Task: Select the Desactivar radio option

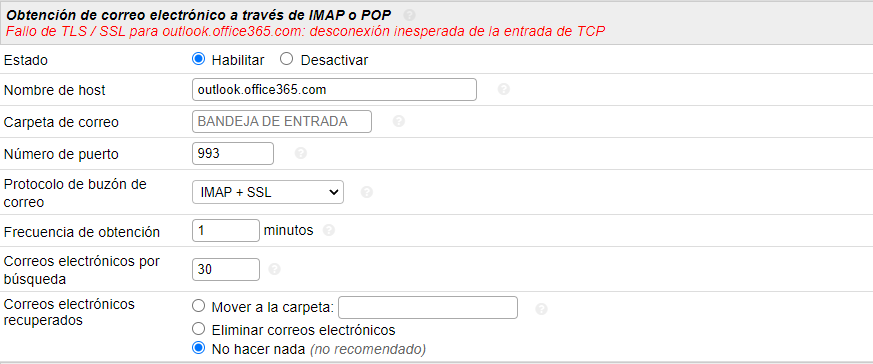Action: [x=286, y=59]
